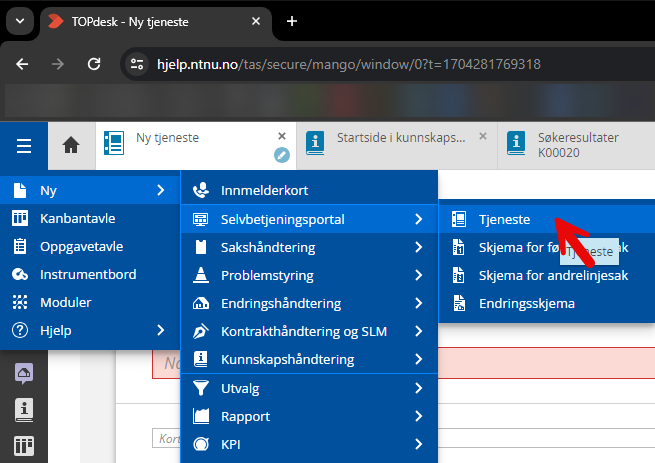655x463 pixels.
Task: Expand the Rapport submenu arrow
Action: click(419, 416)
